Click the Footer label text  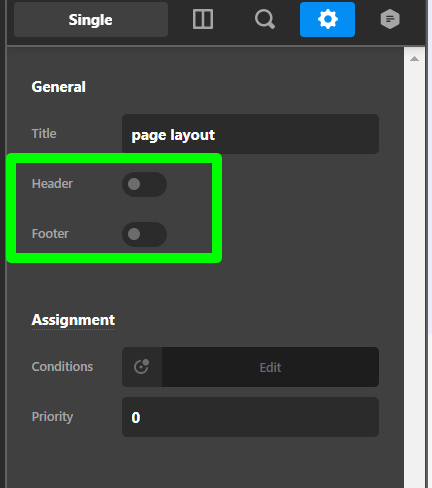(x=50, y=234)
